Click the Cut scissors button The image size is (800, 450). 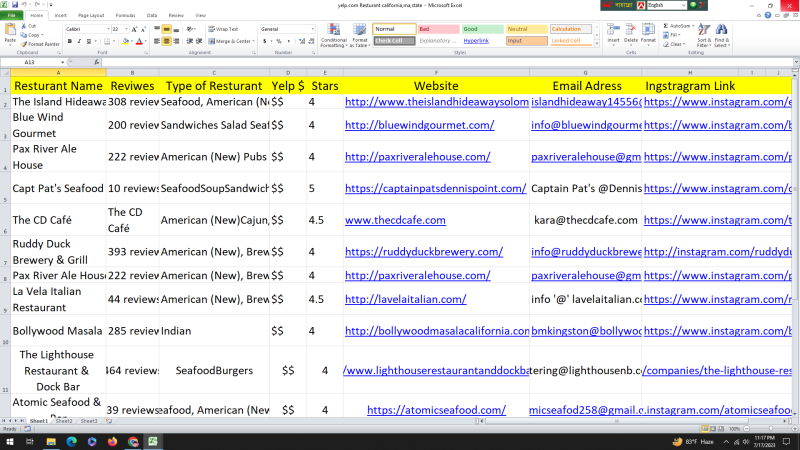click(29, 26)
